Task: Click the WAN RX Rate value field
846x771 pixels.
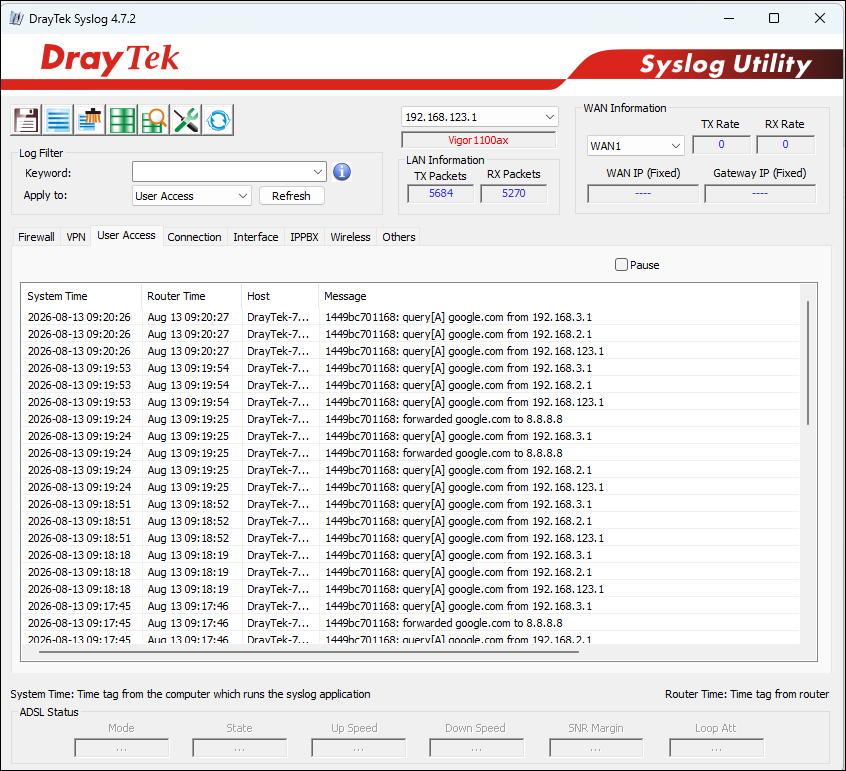Action: (x=786, y=145)
